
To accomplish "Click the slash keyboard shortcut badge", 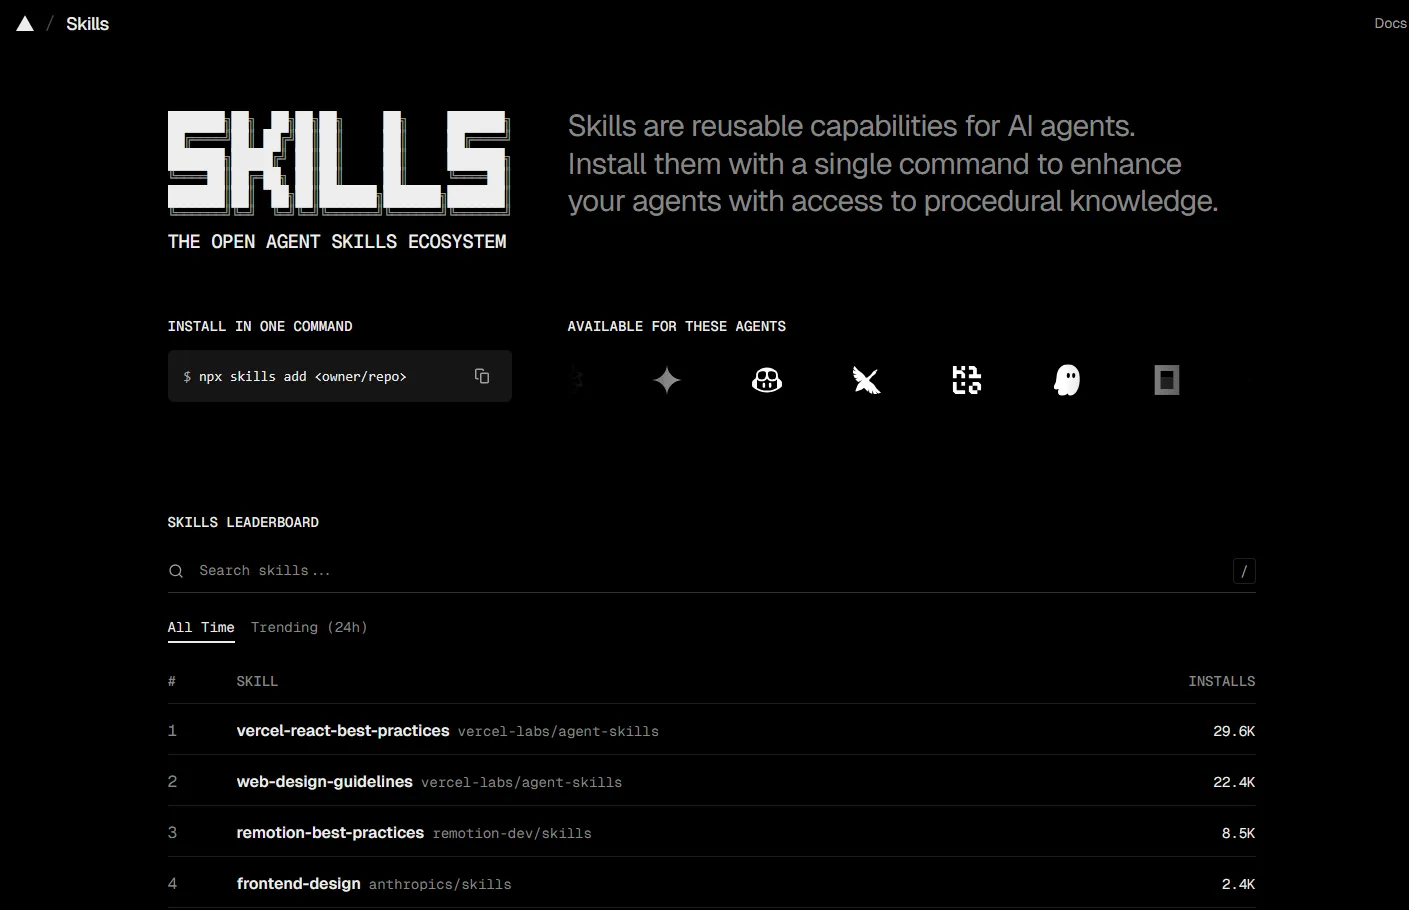I will point(1243,570).
